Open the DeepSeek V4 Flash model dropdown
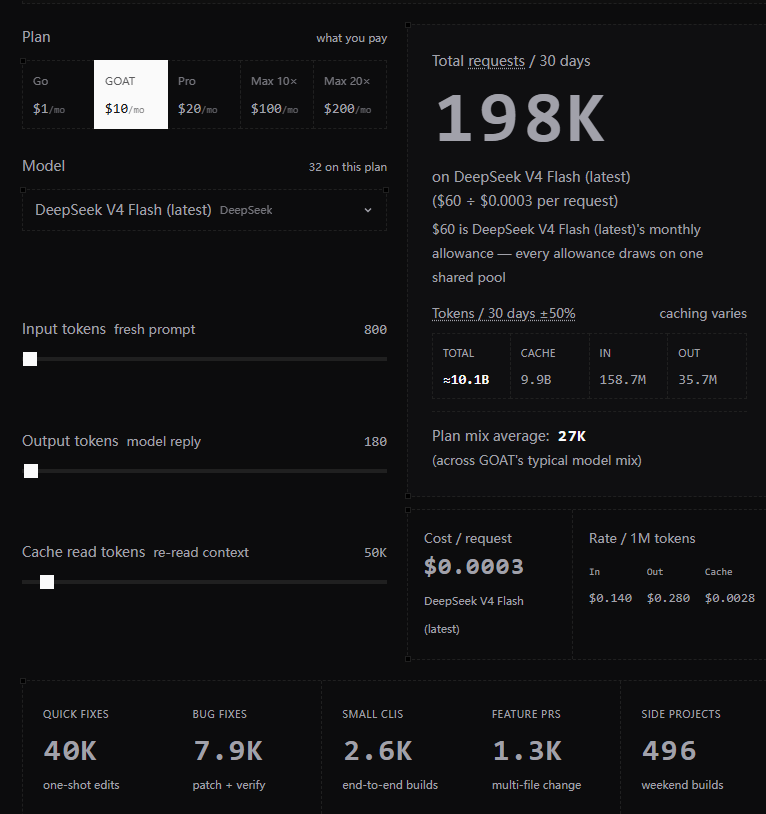Screen dimensions: 766x814 click(x=204, y=210)
